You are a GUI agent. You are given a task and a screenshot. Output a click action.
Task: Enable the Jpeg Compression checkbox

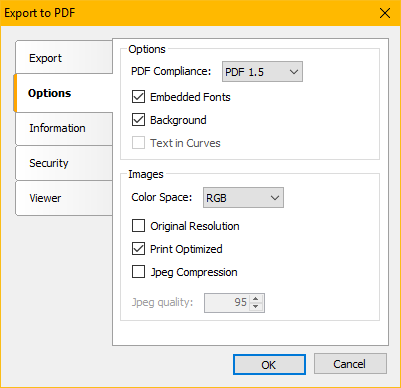[138, 272]
